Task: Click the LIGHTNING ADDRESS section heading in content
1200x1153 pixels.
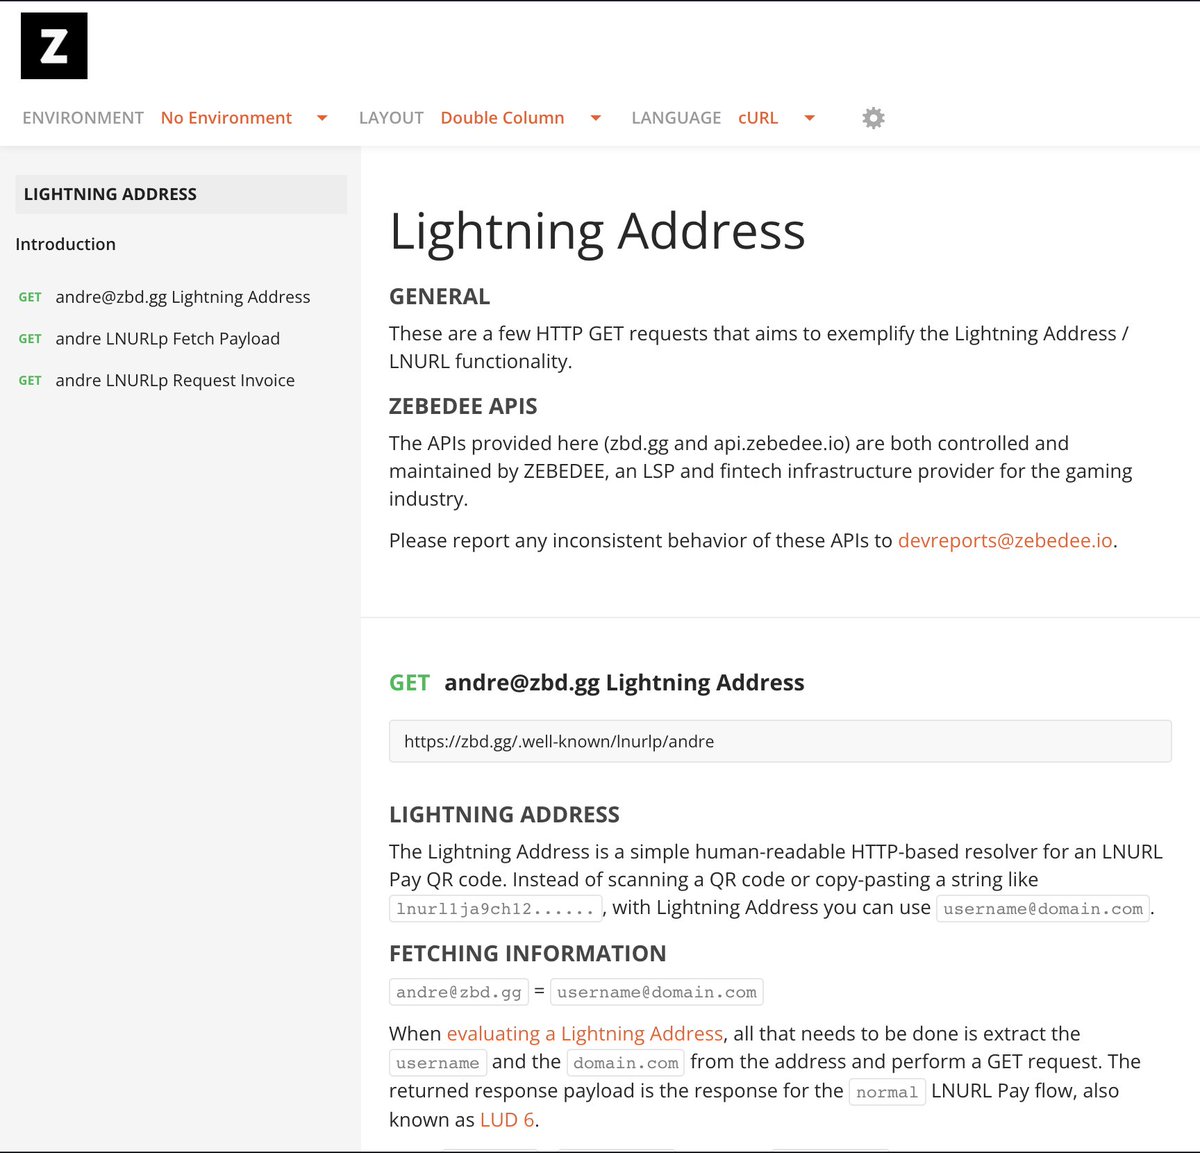Action: coord(504,815)
